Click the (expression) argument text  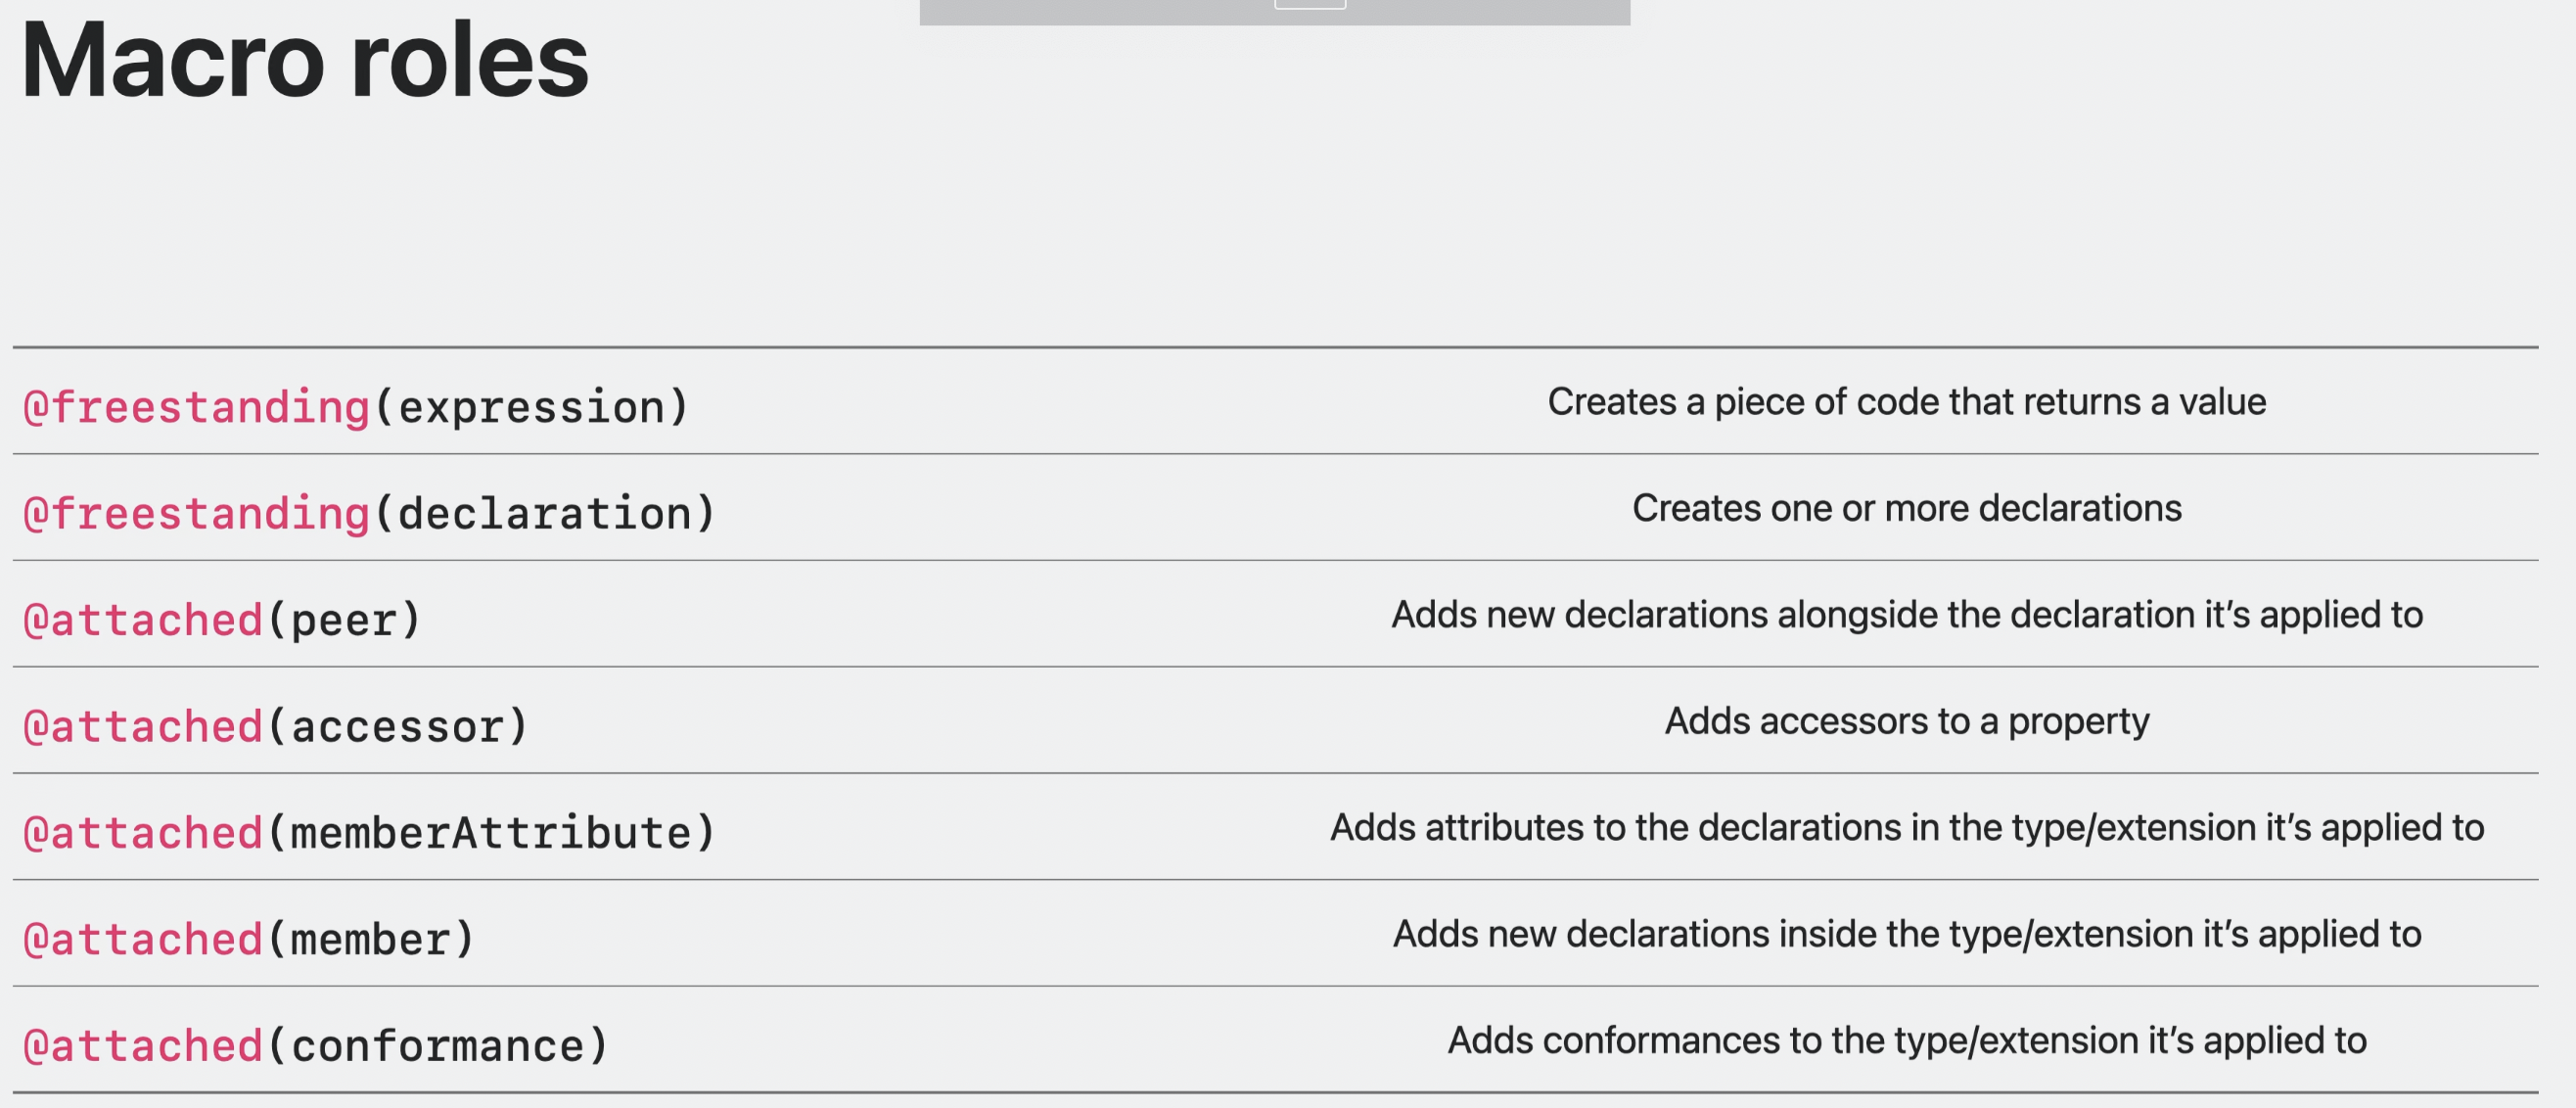click(x=531, y=407)
